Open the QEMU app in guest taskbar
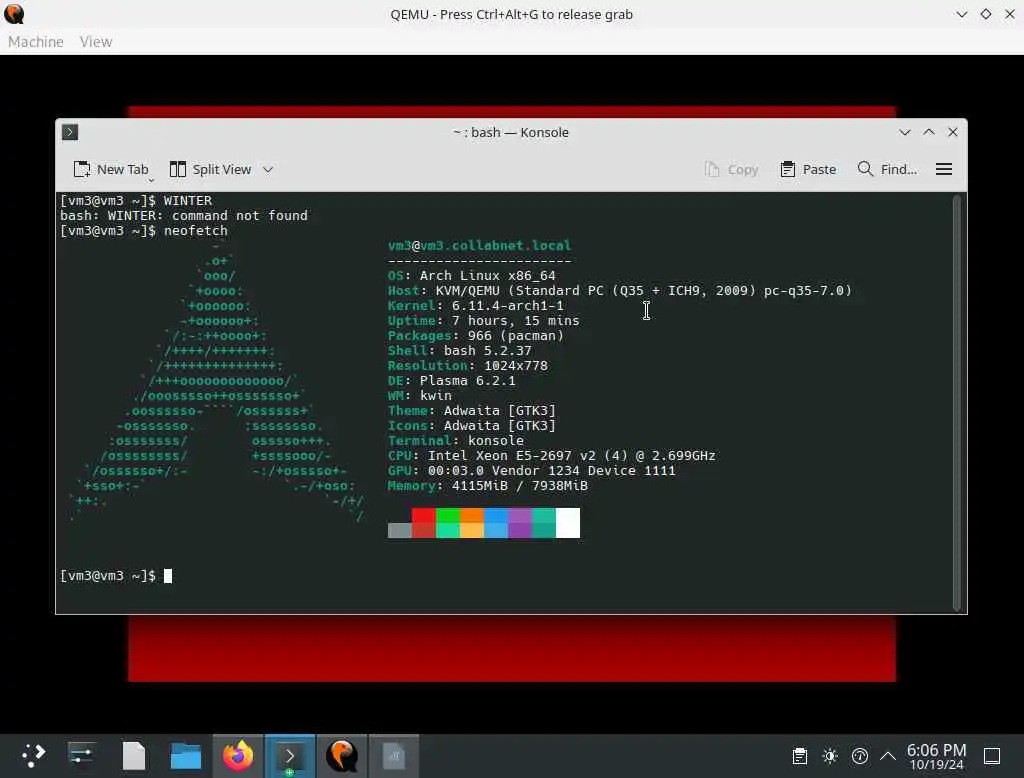1024x778 pixels. pos(342,756)
